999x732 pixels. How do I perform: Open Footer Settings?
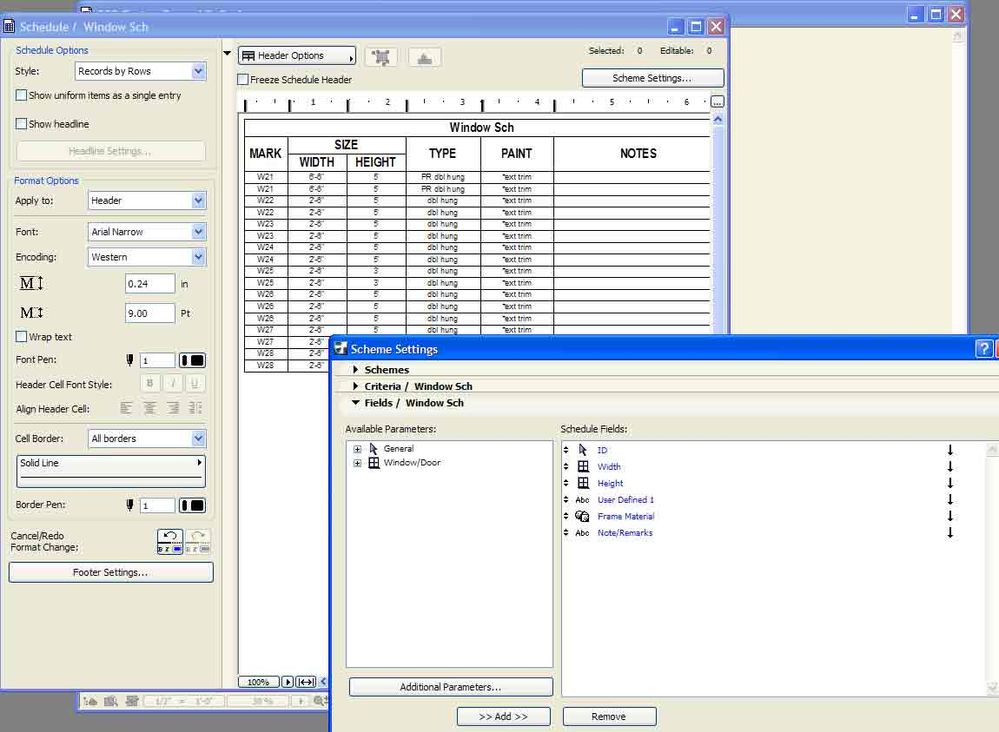(110, 572)
